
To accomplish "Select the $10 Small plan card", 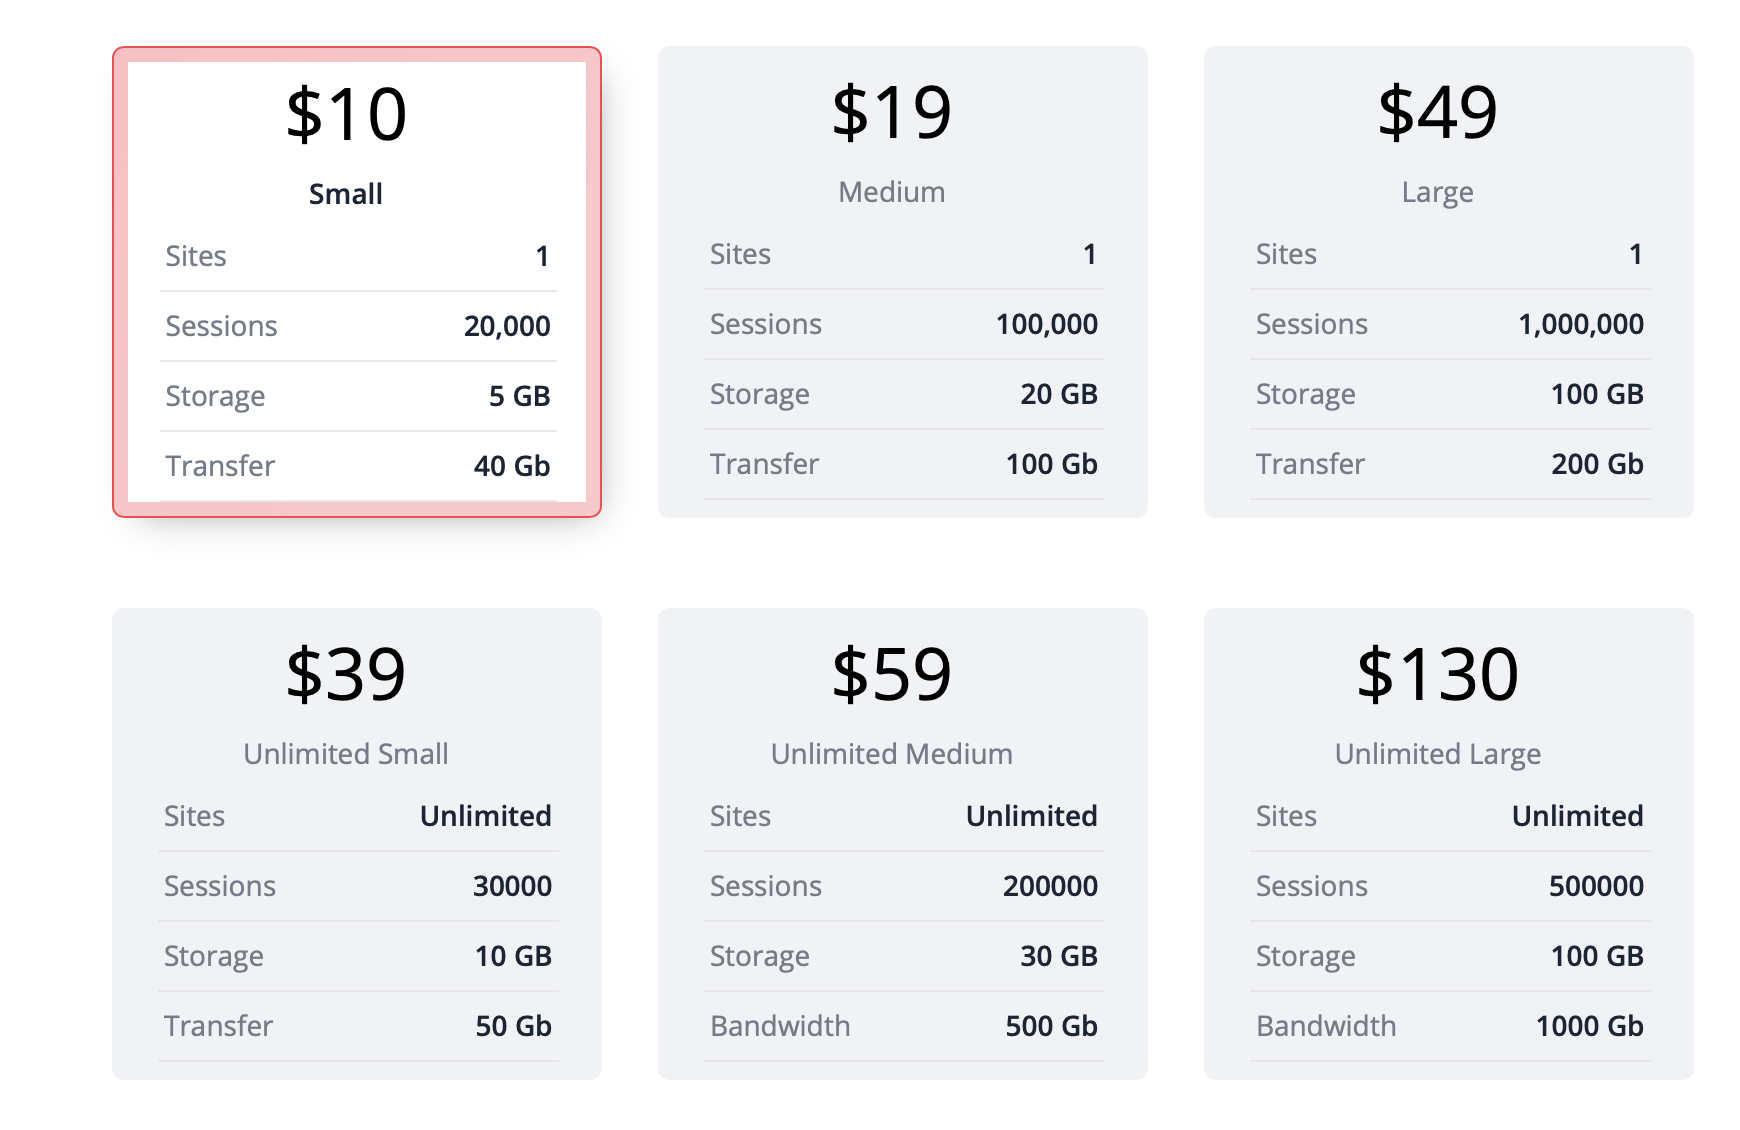I will (357, 282).
